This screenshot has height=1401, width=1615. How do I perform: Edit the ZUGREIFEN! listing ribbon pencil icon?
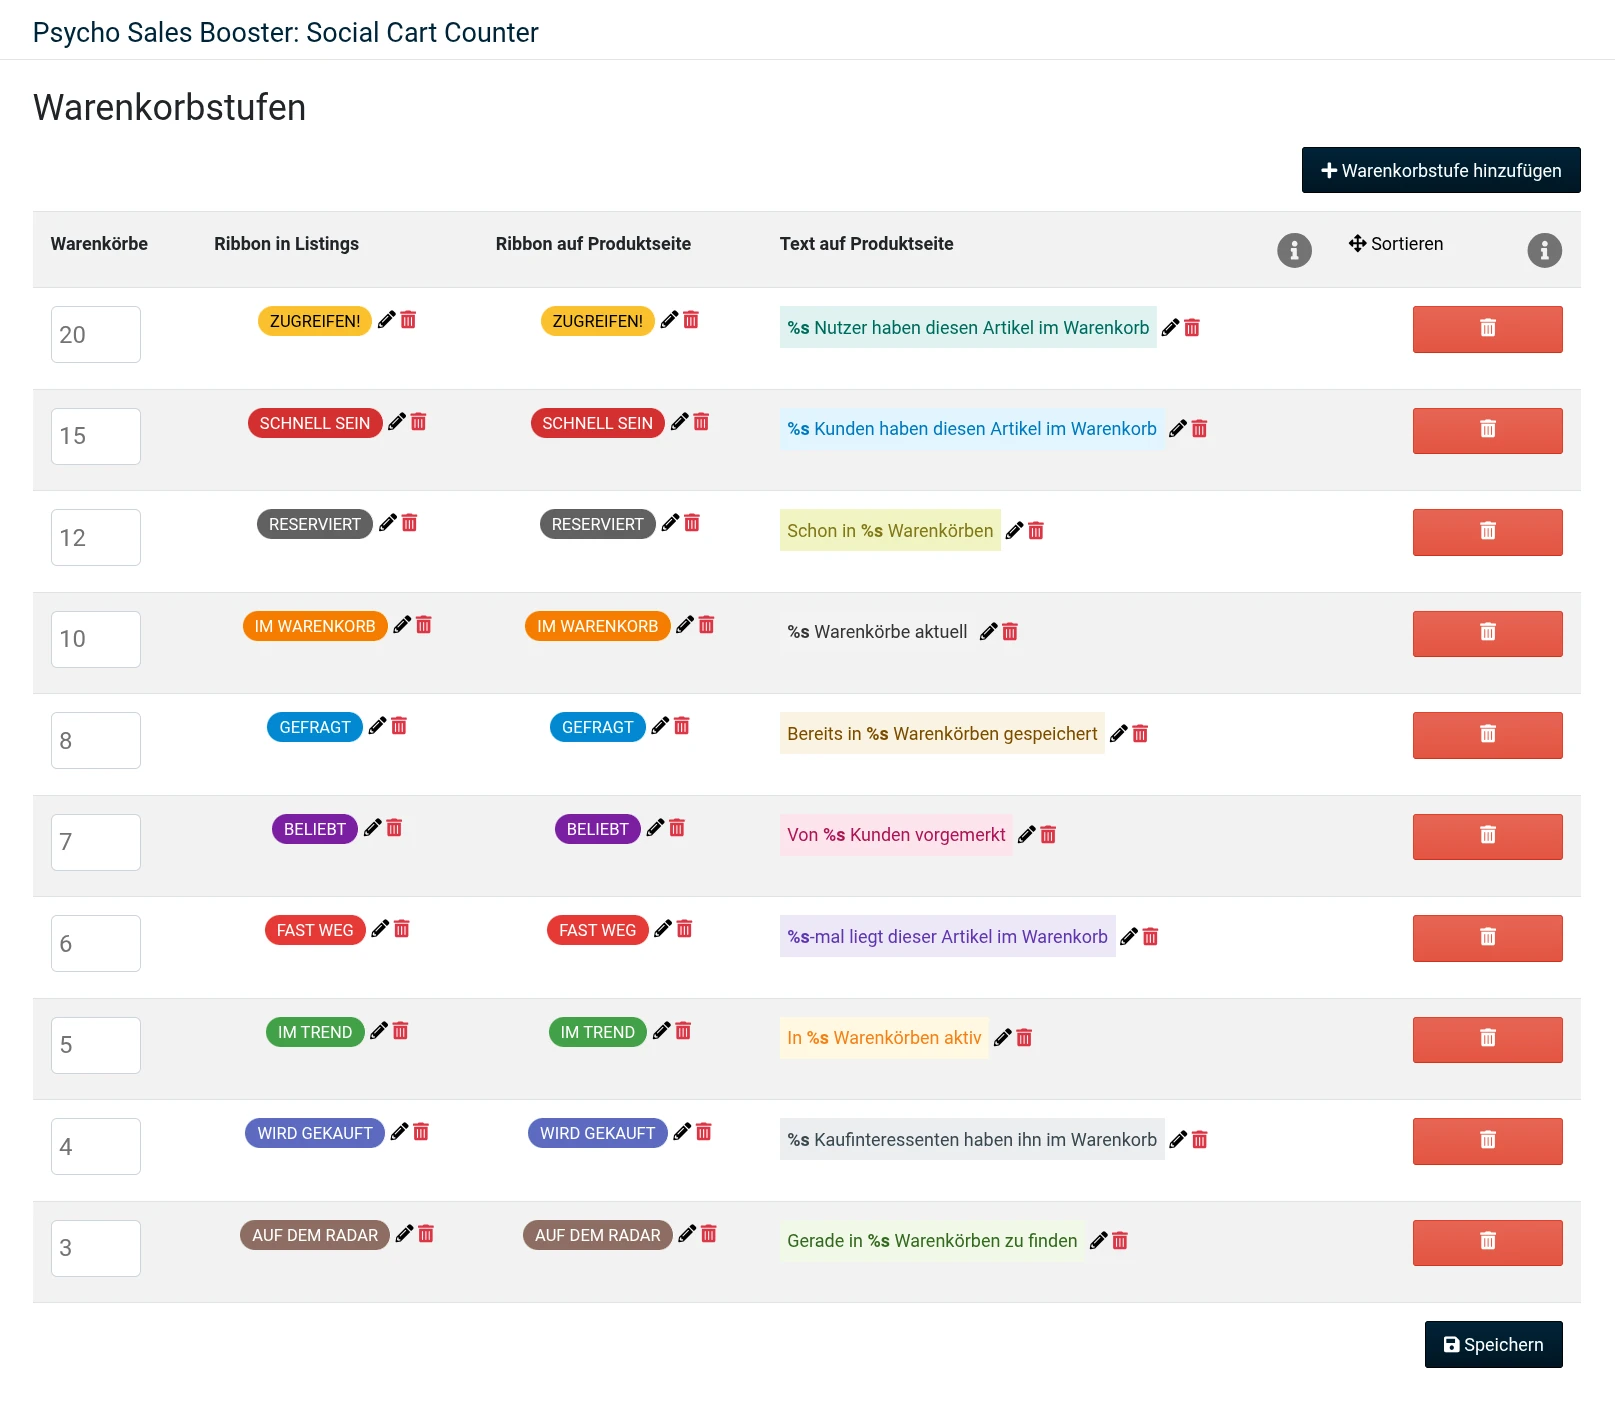[386, 320]
